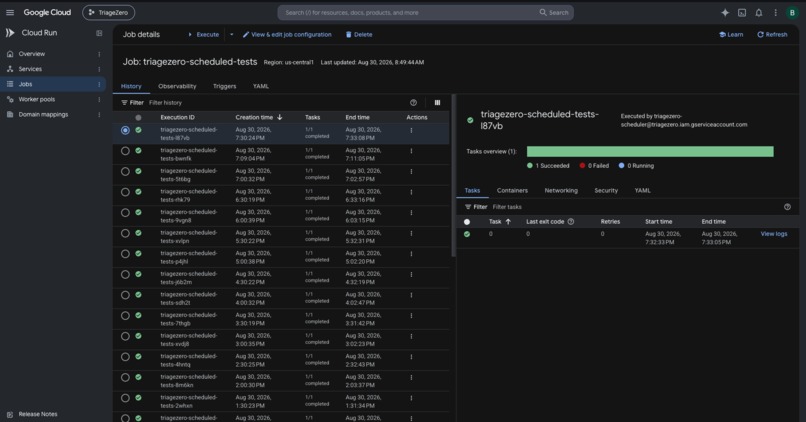This screenshot has width=806, height=422.
Task: Open the more menu beside Overview
Action: point(99,54)
